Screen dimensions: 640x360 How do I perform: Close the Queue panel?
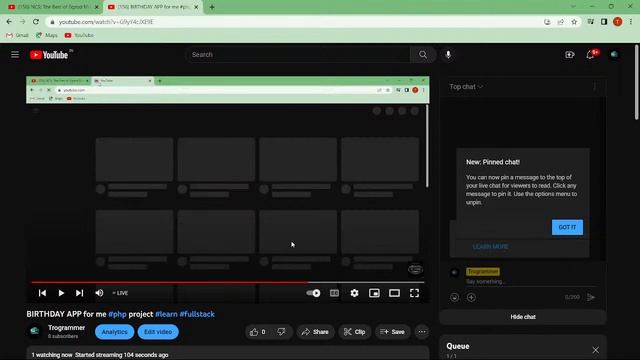coord(596,350)
